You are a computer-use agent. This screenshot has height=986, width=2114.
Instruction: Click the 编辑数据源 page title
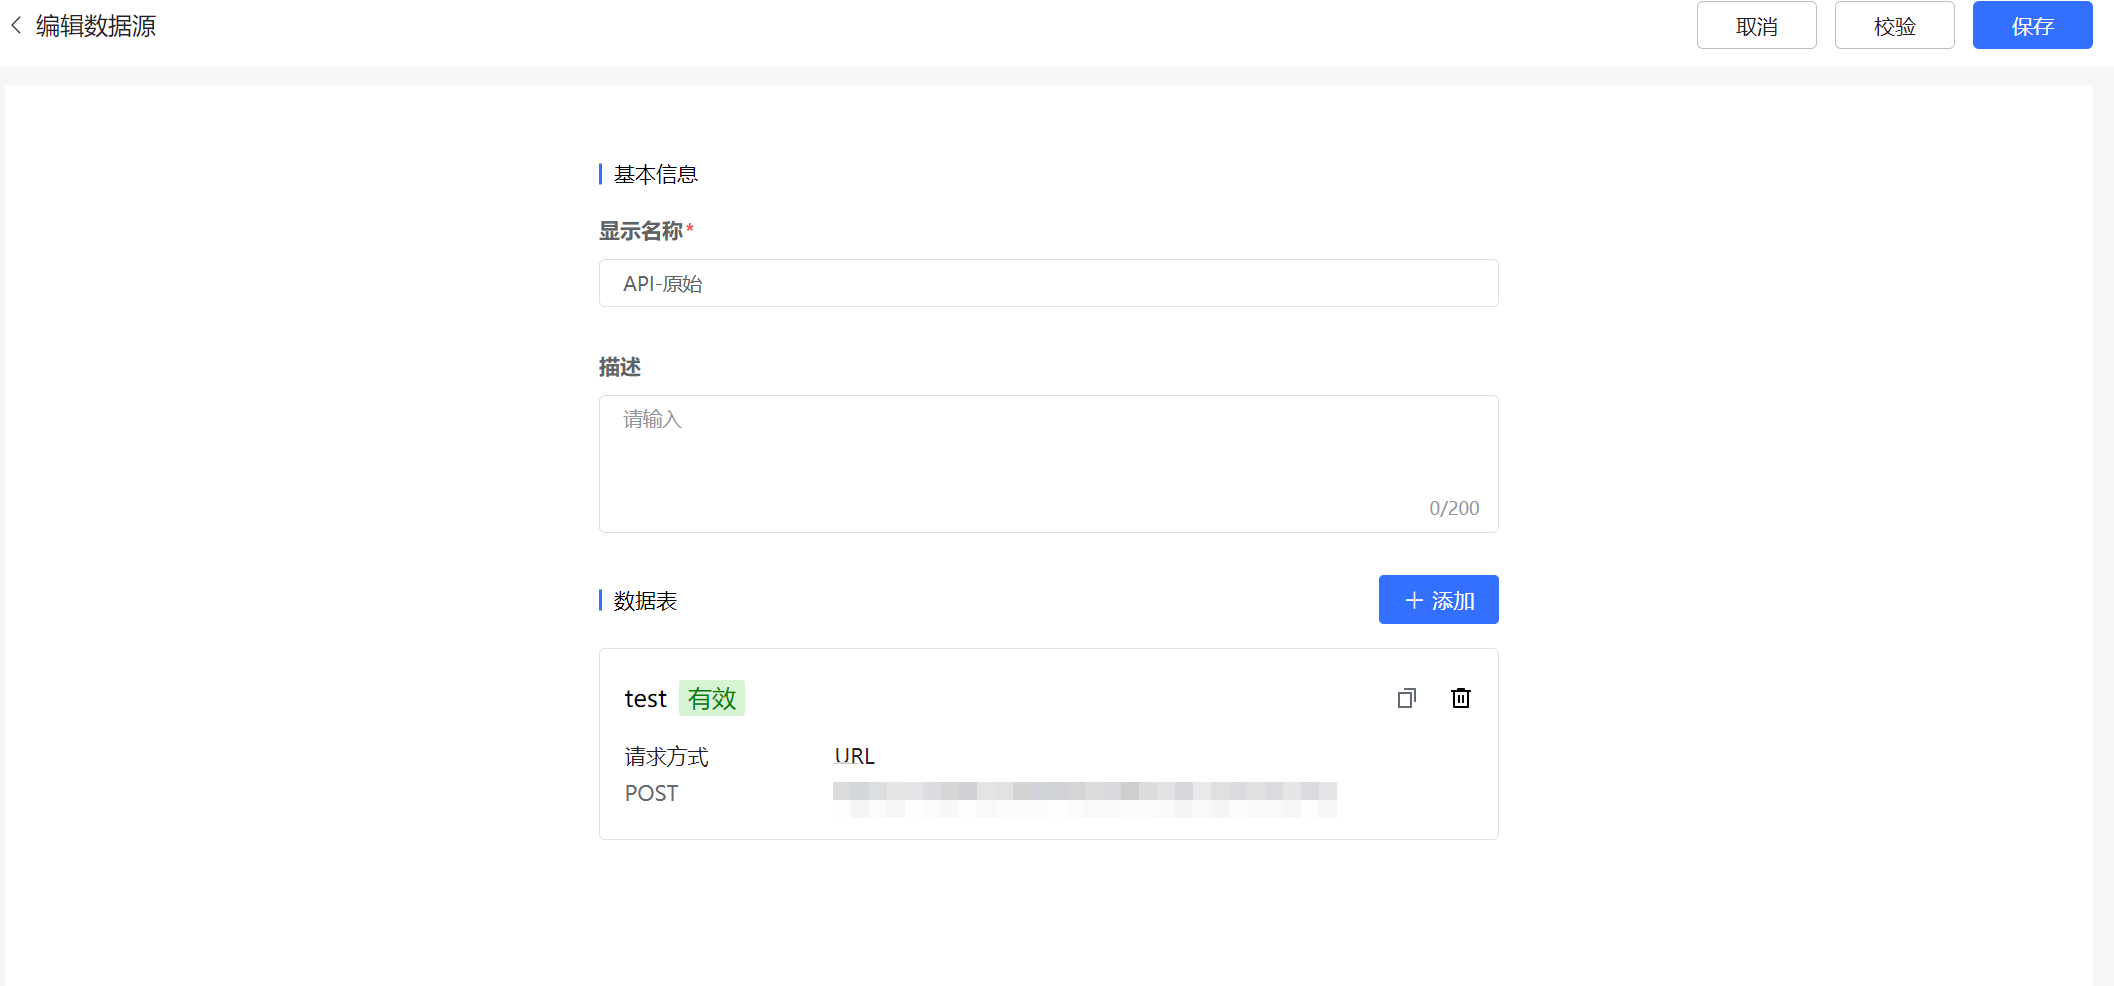tap(96, 26)
